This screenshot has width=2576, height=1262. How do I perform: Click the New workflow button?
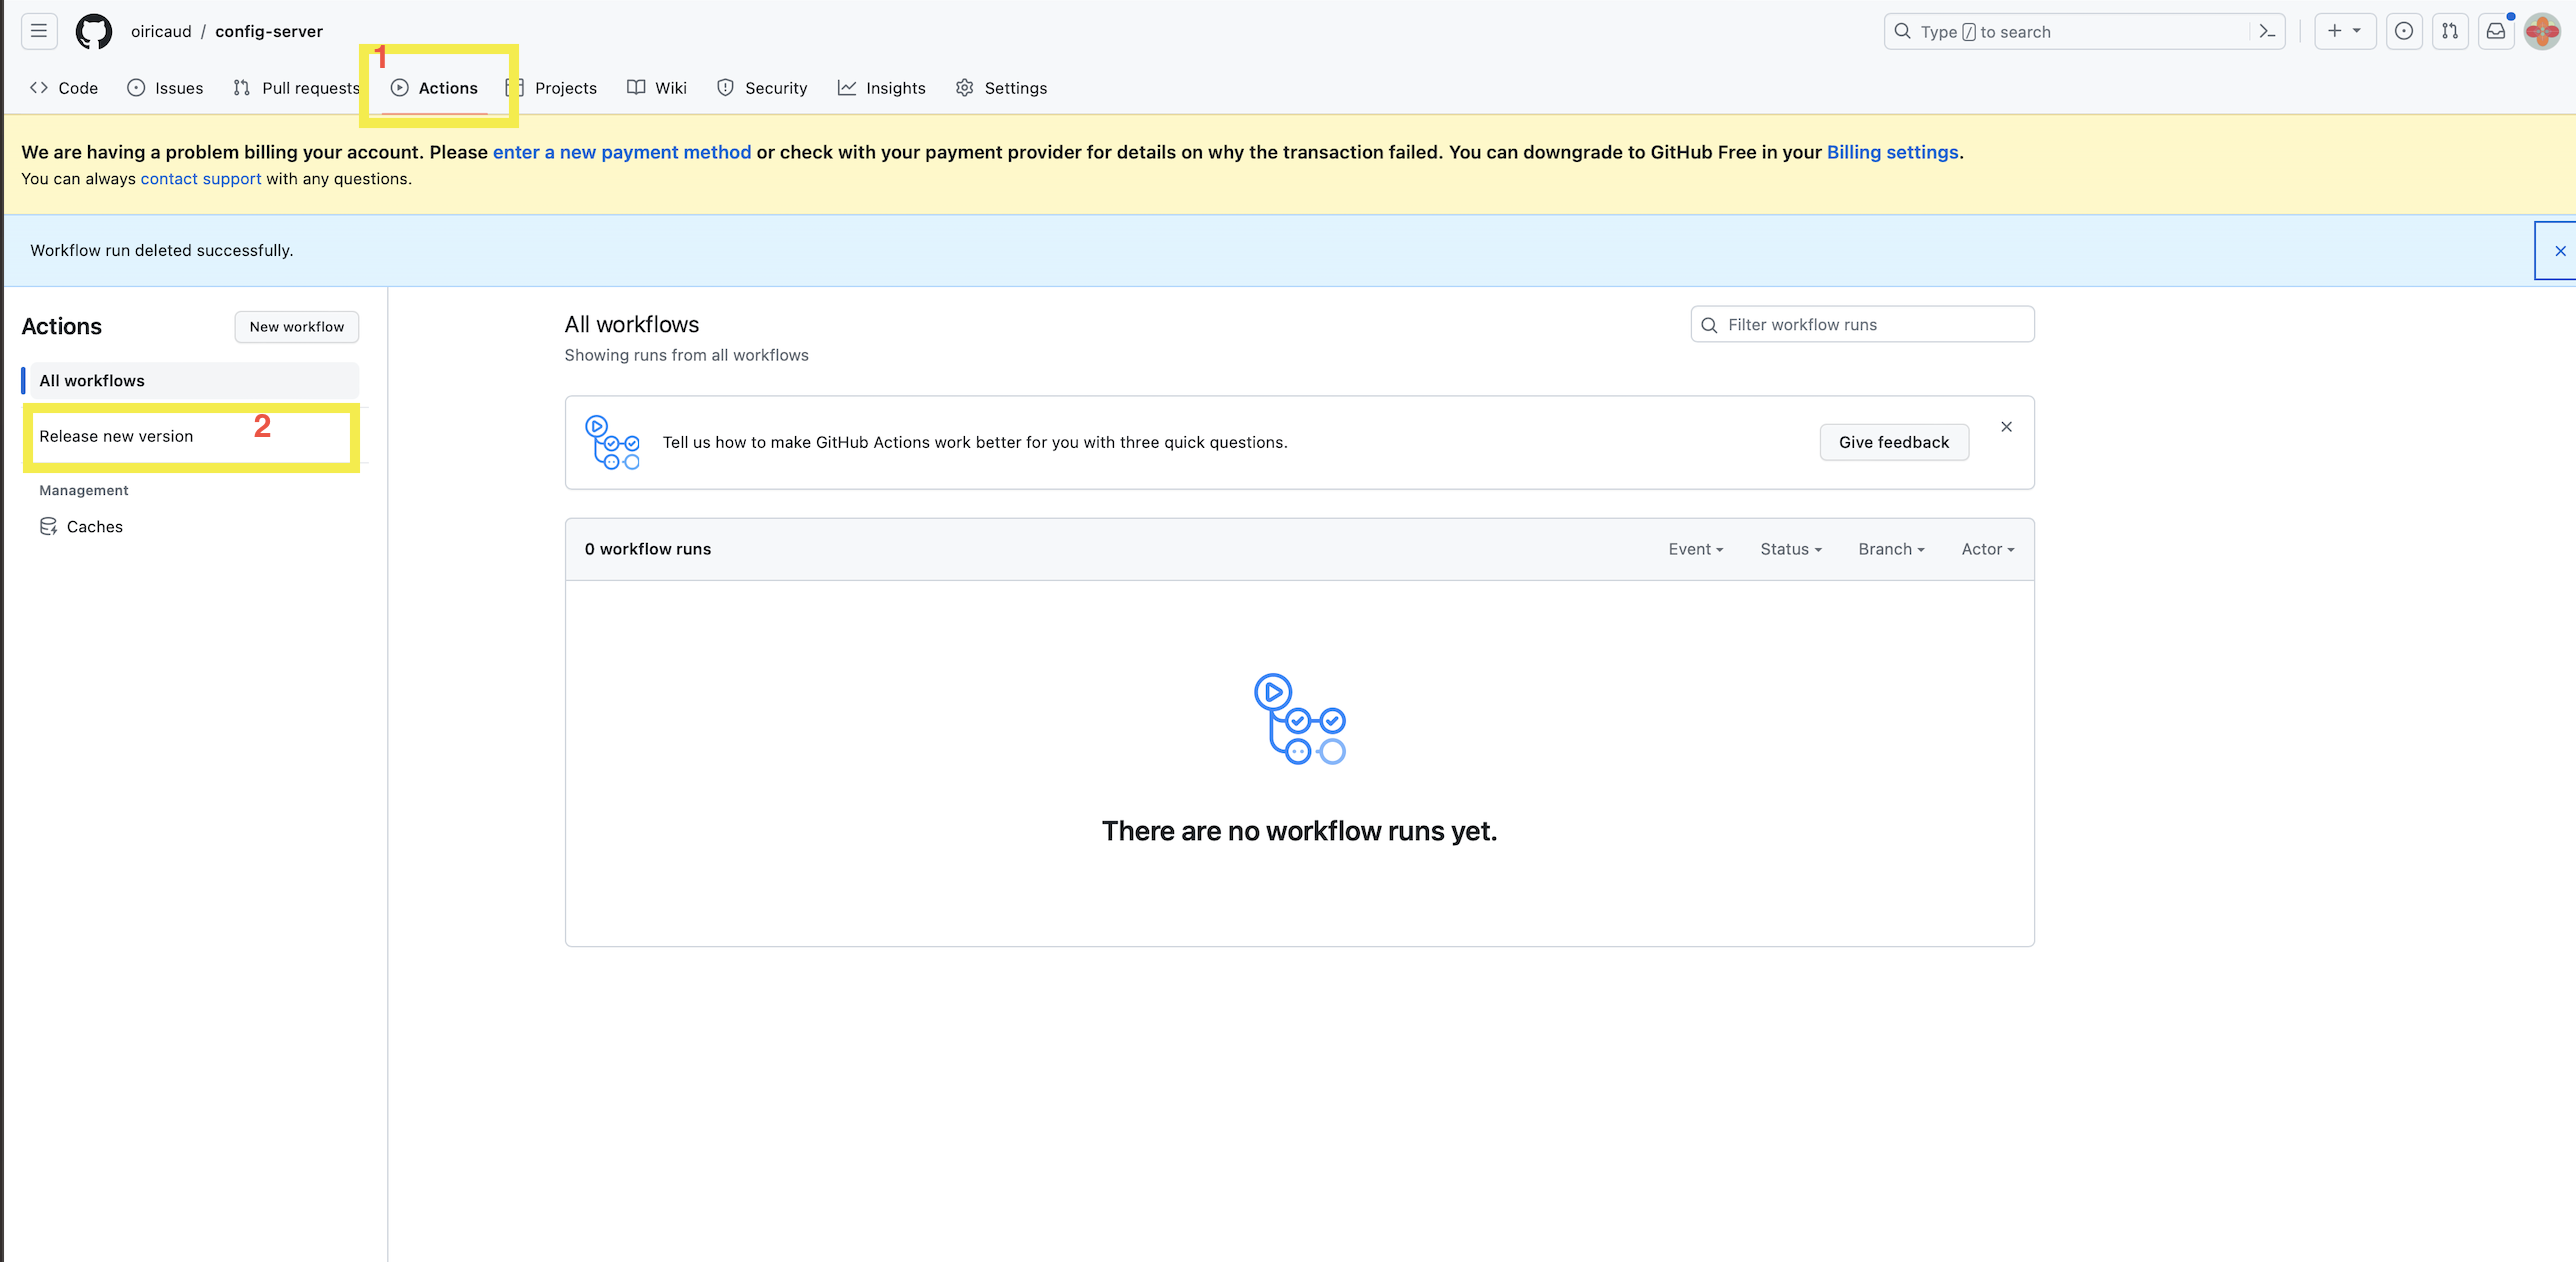[x=296, y=327]
